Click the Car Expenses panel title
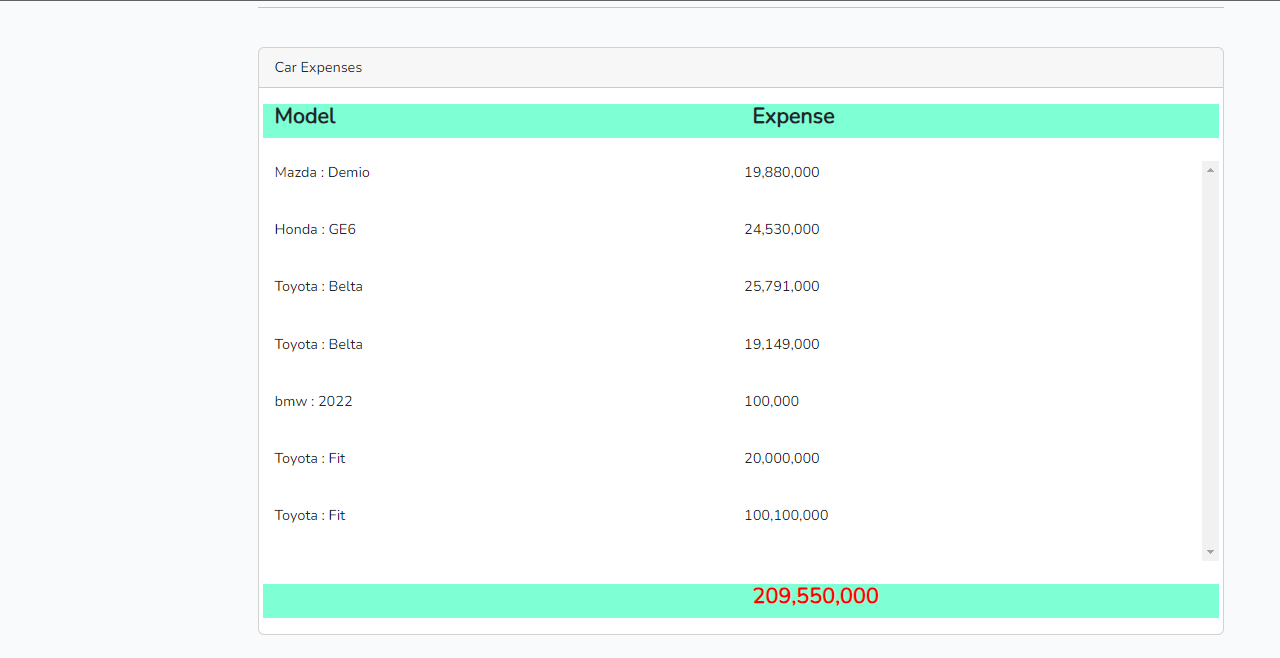Screen dimensions: 1280x658 318,68
